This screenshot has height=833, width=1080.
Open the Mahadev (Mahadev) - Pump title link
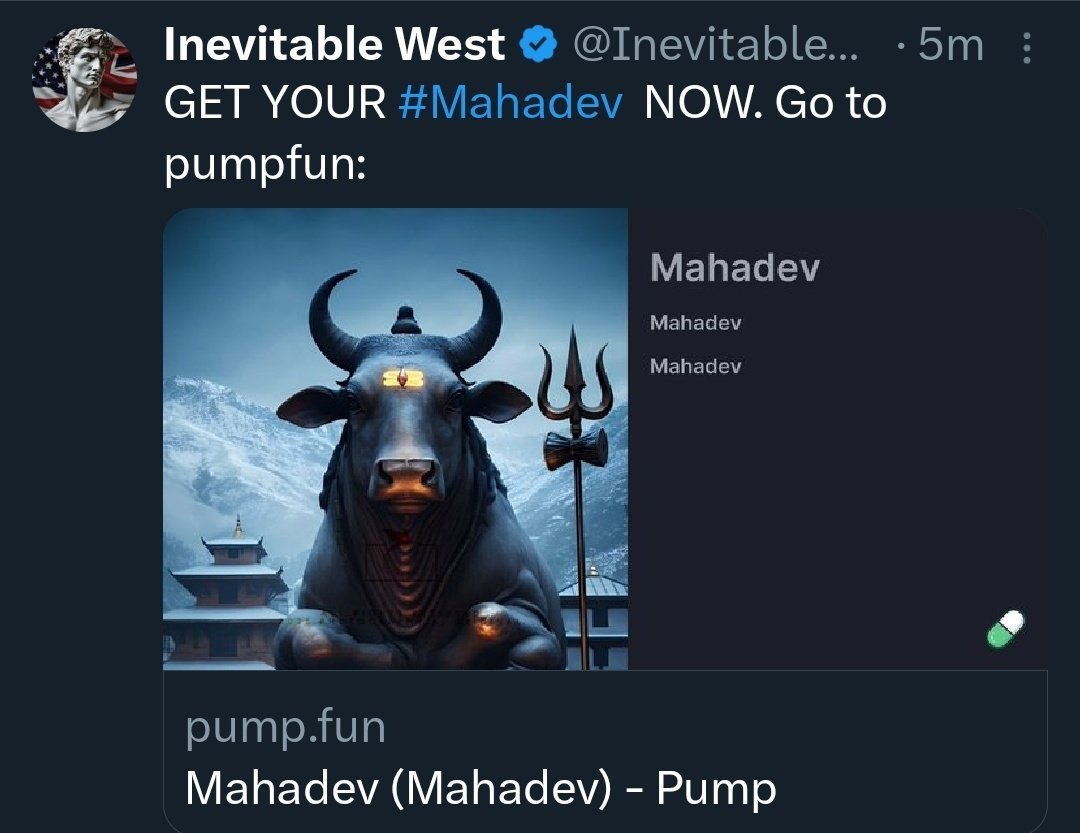(x=481, y=788)
